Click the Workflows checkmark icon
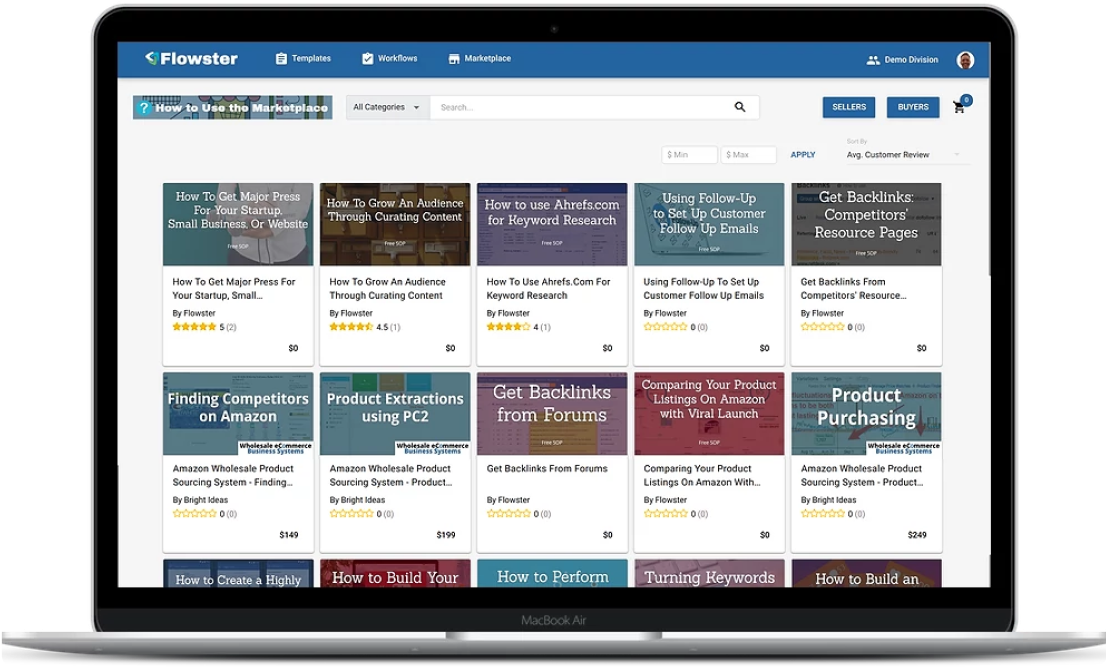The image size is (1106, 667). pos(367,59)
